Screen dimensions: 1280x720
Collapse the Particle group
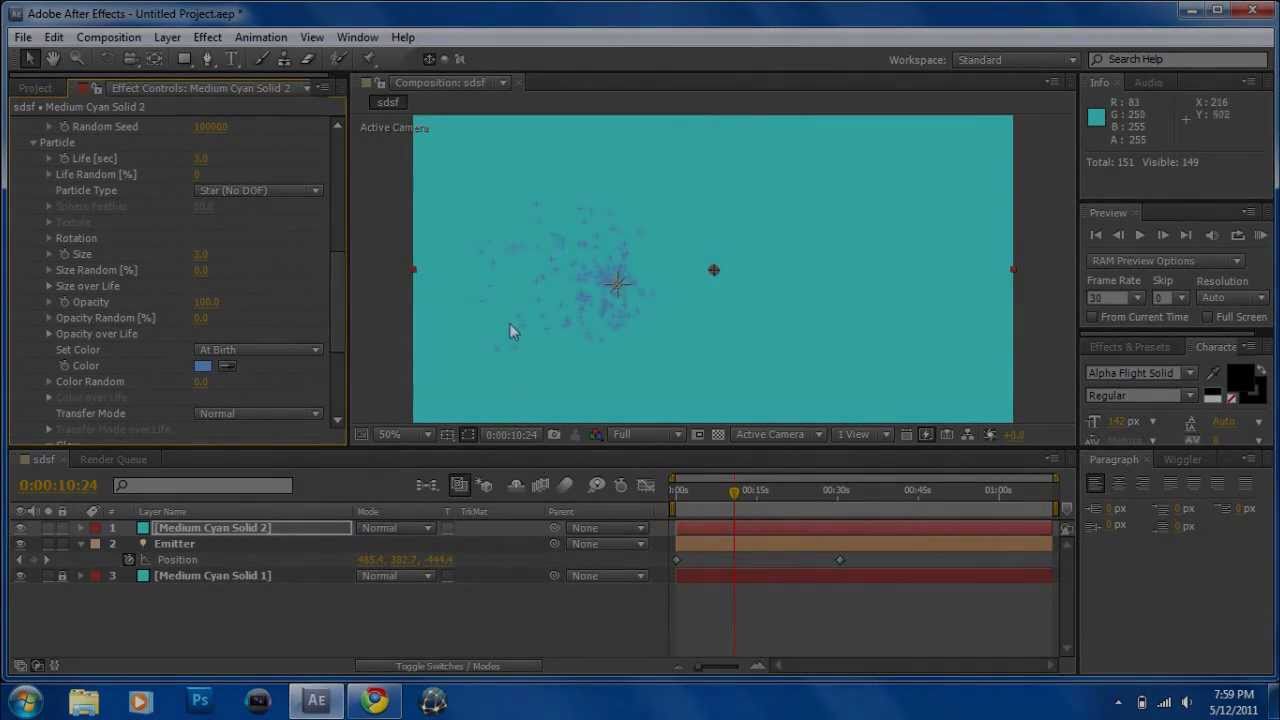[33, 143]
